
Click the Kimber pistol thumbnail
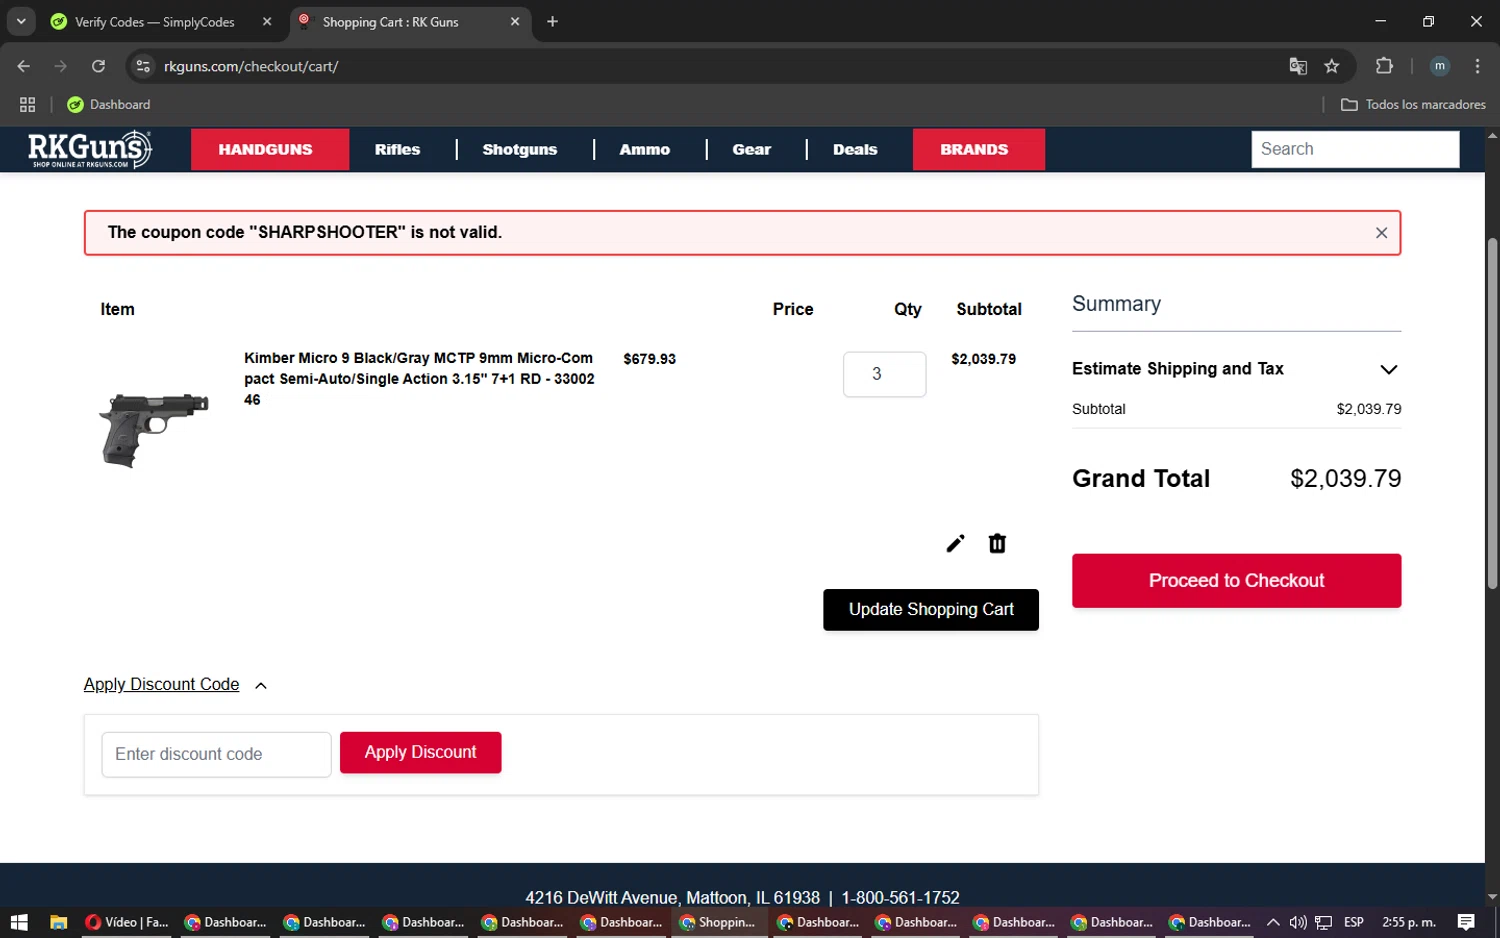pyautogui.click(x=153, y=429)
